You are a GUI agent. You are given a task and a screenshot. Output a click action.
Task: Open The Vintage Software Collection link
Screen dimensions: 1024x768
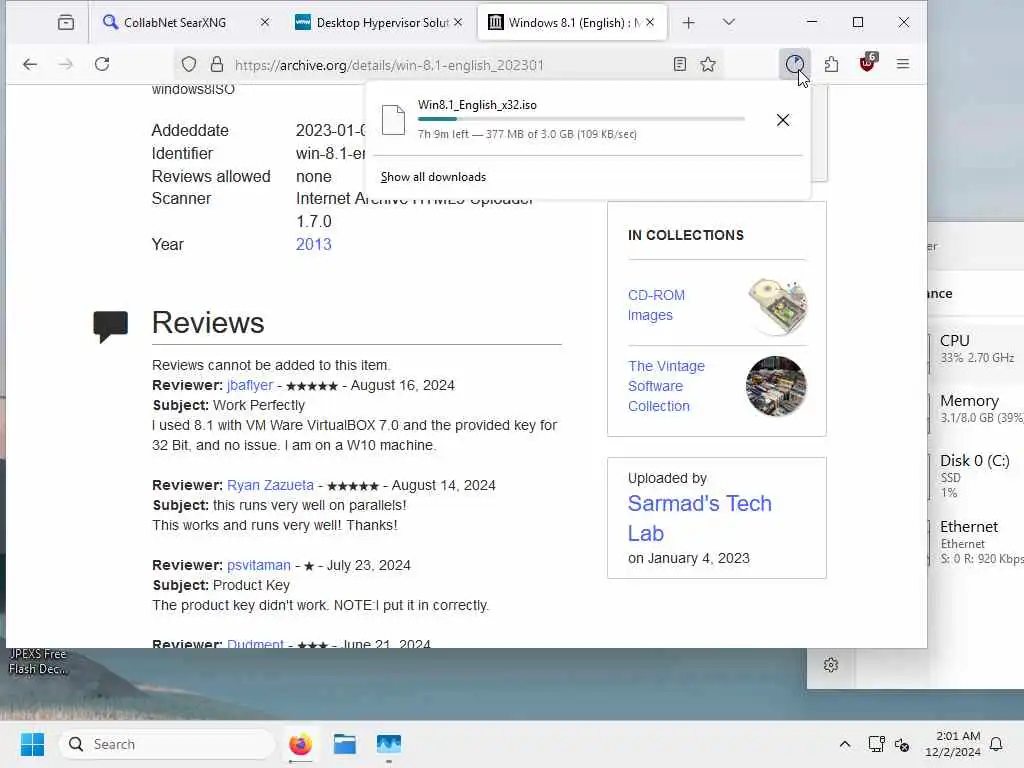coord(666,386)
